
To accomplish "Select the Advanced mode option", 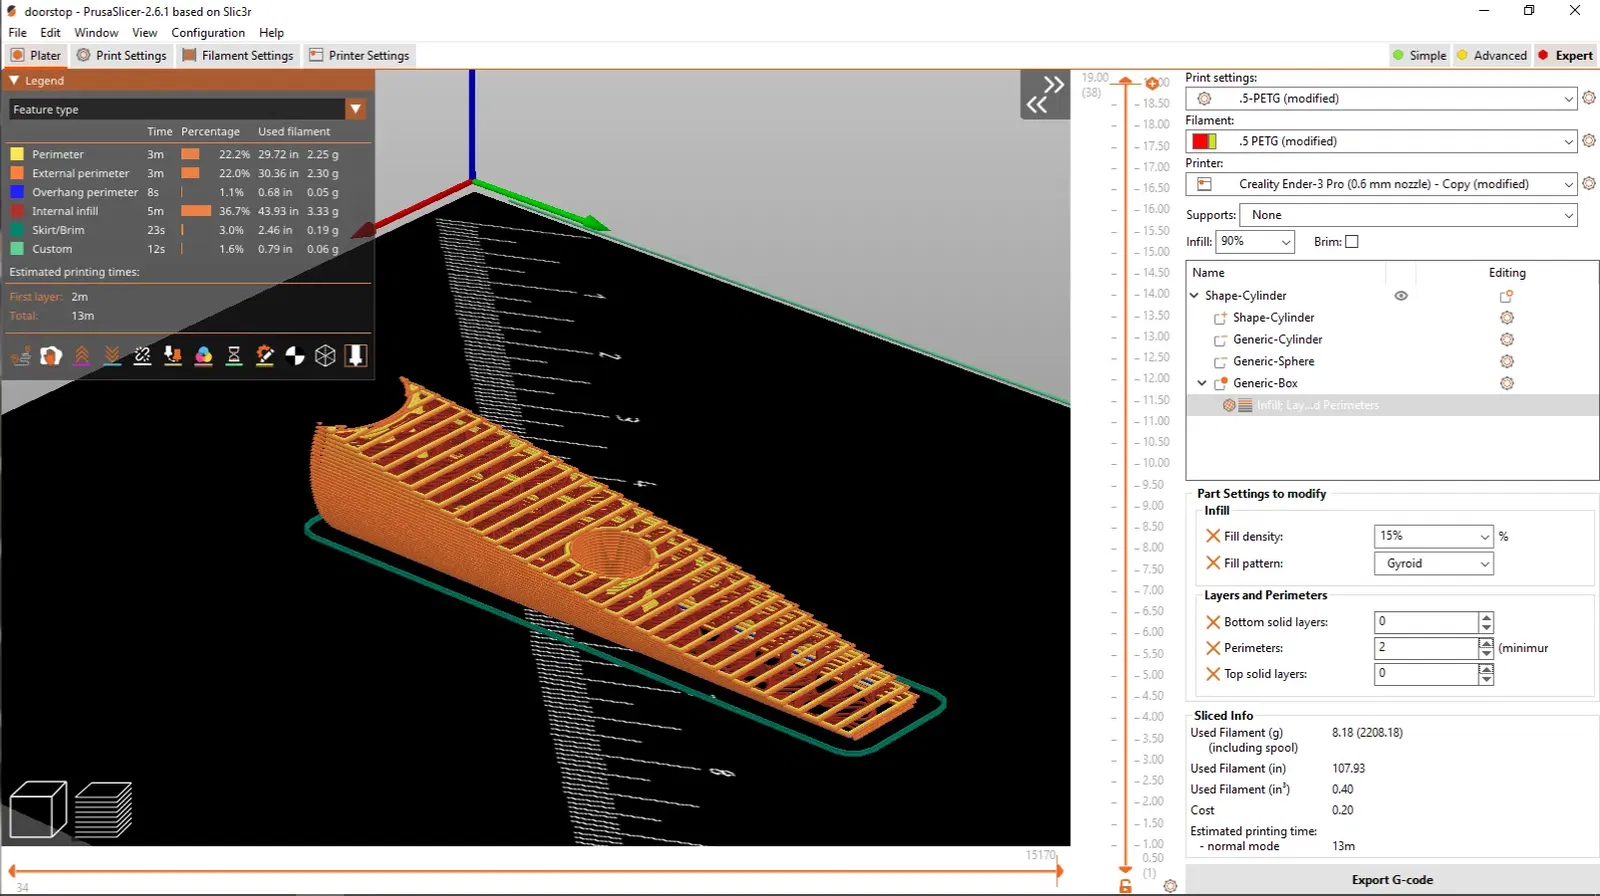I will [x=1491, y=55].
